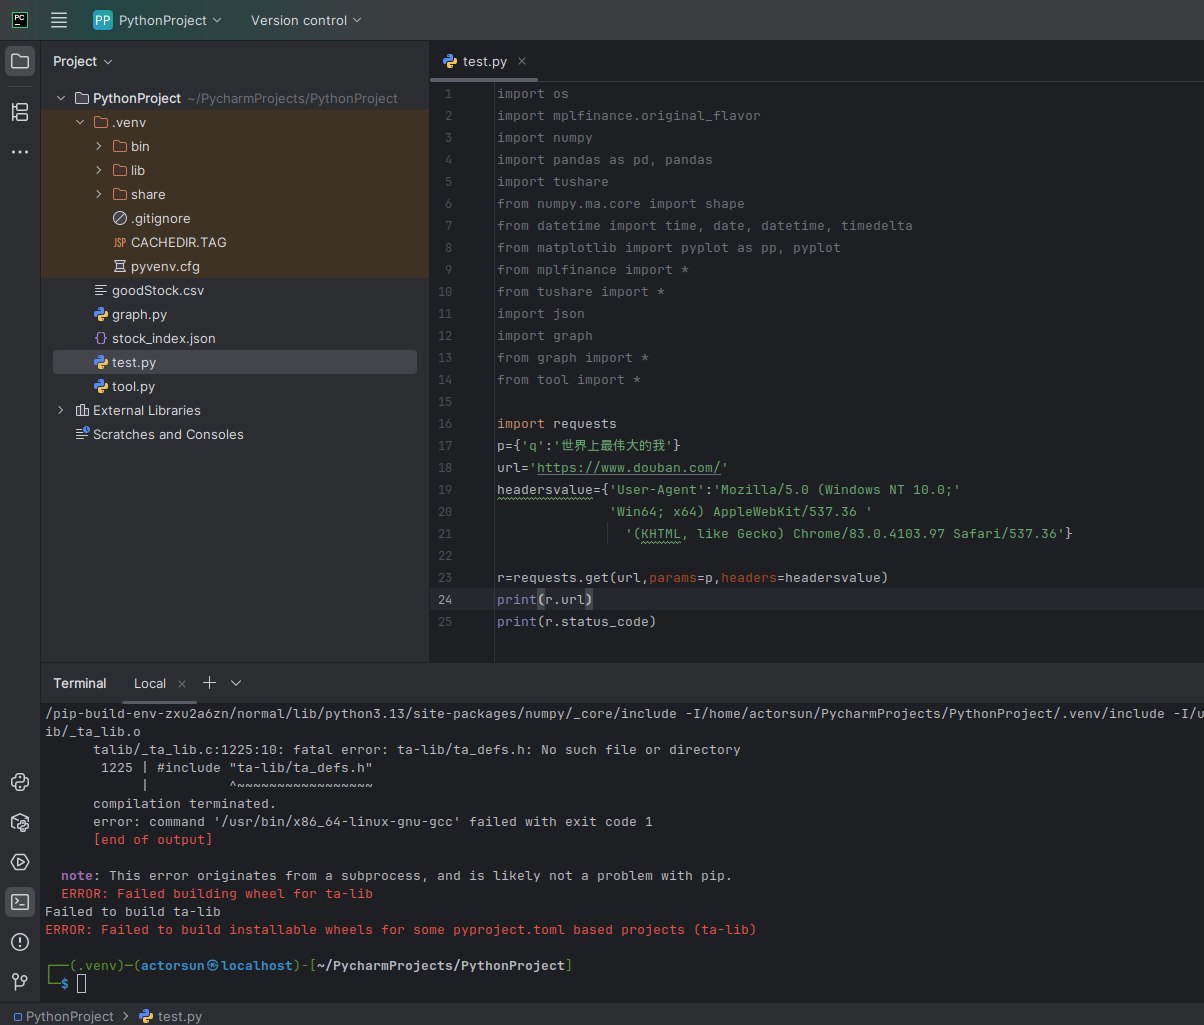Open the Project tool window icon
The image size is (1204, 1025).
pyautogui.click(x=20, y=61)
